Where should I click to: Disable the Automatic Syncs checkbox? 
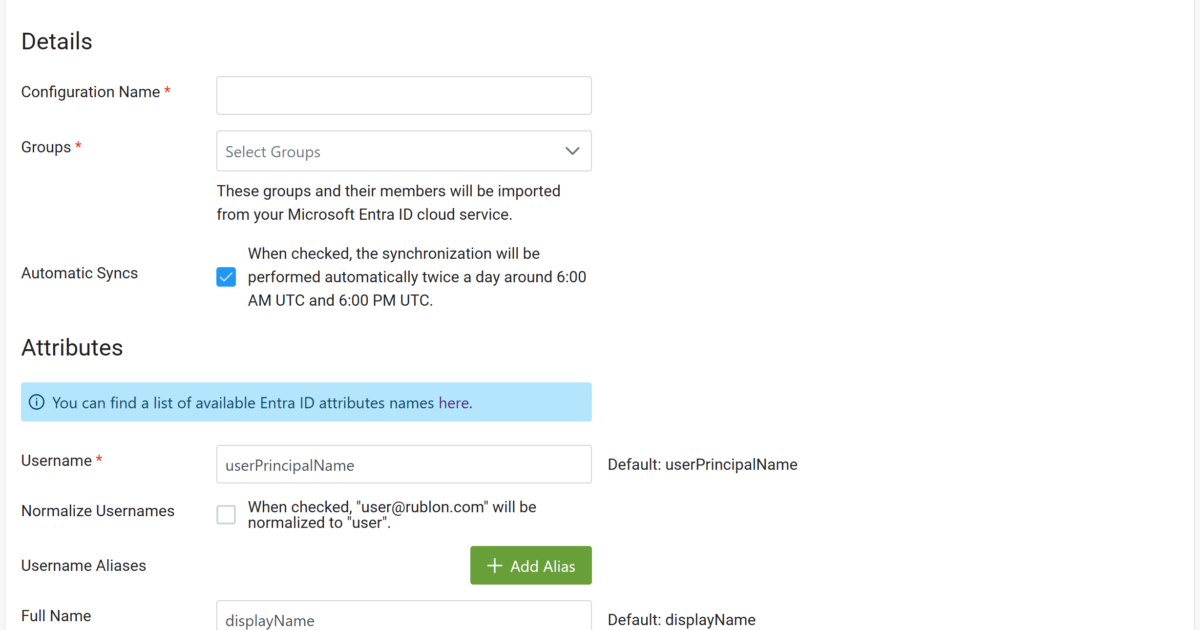click(x=226, y=277)
